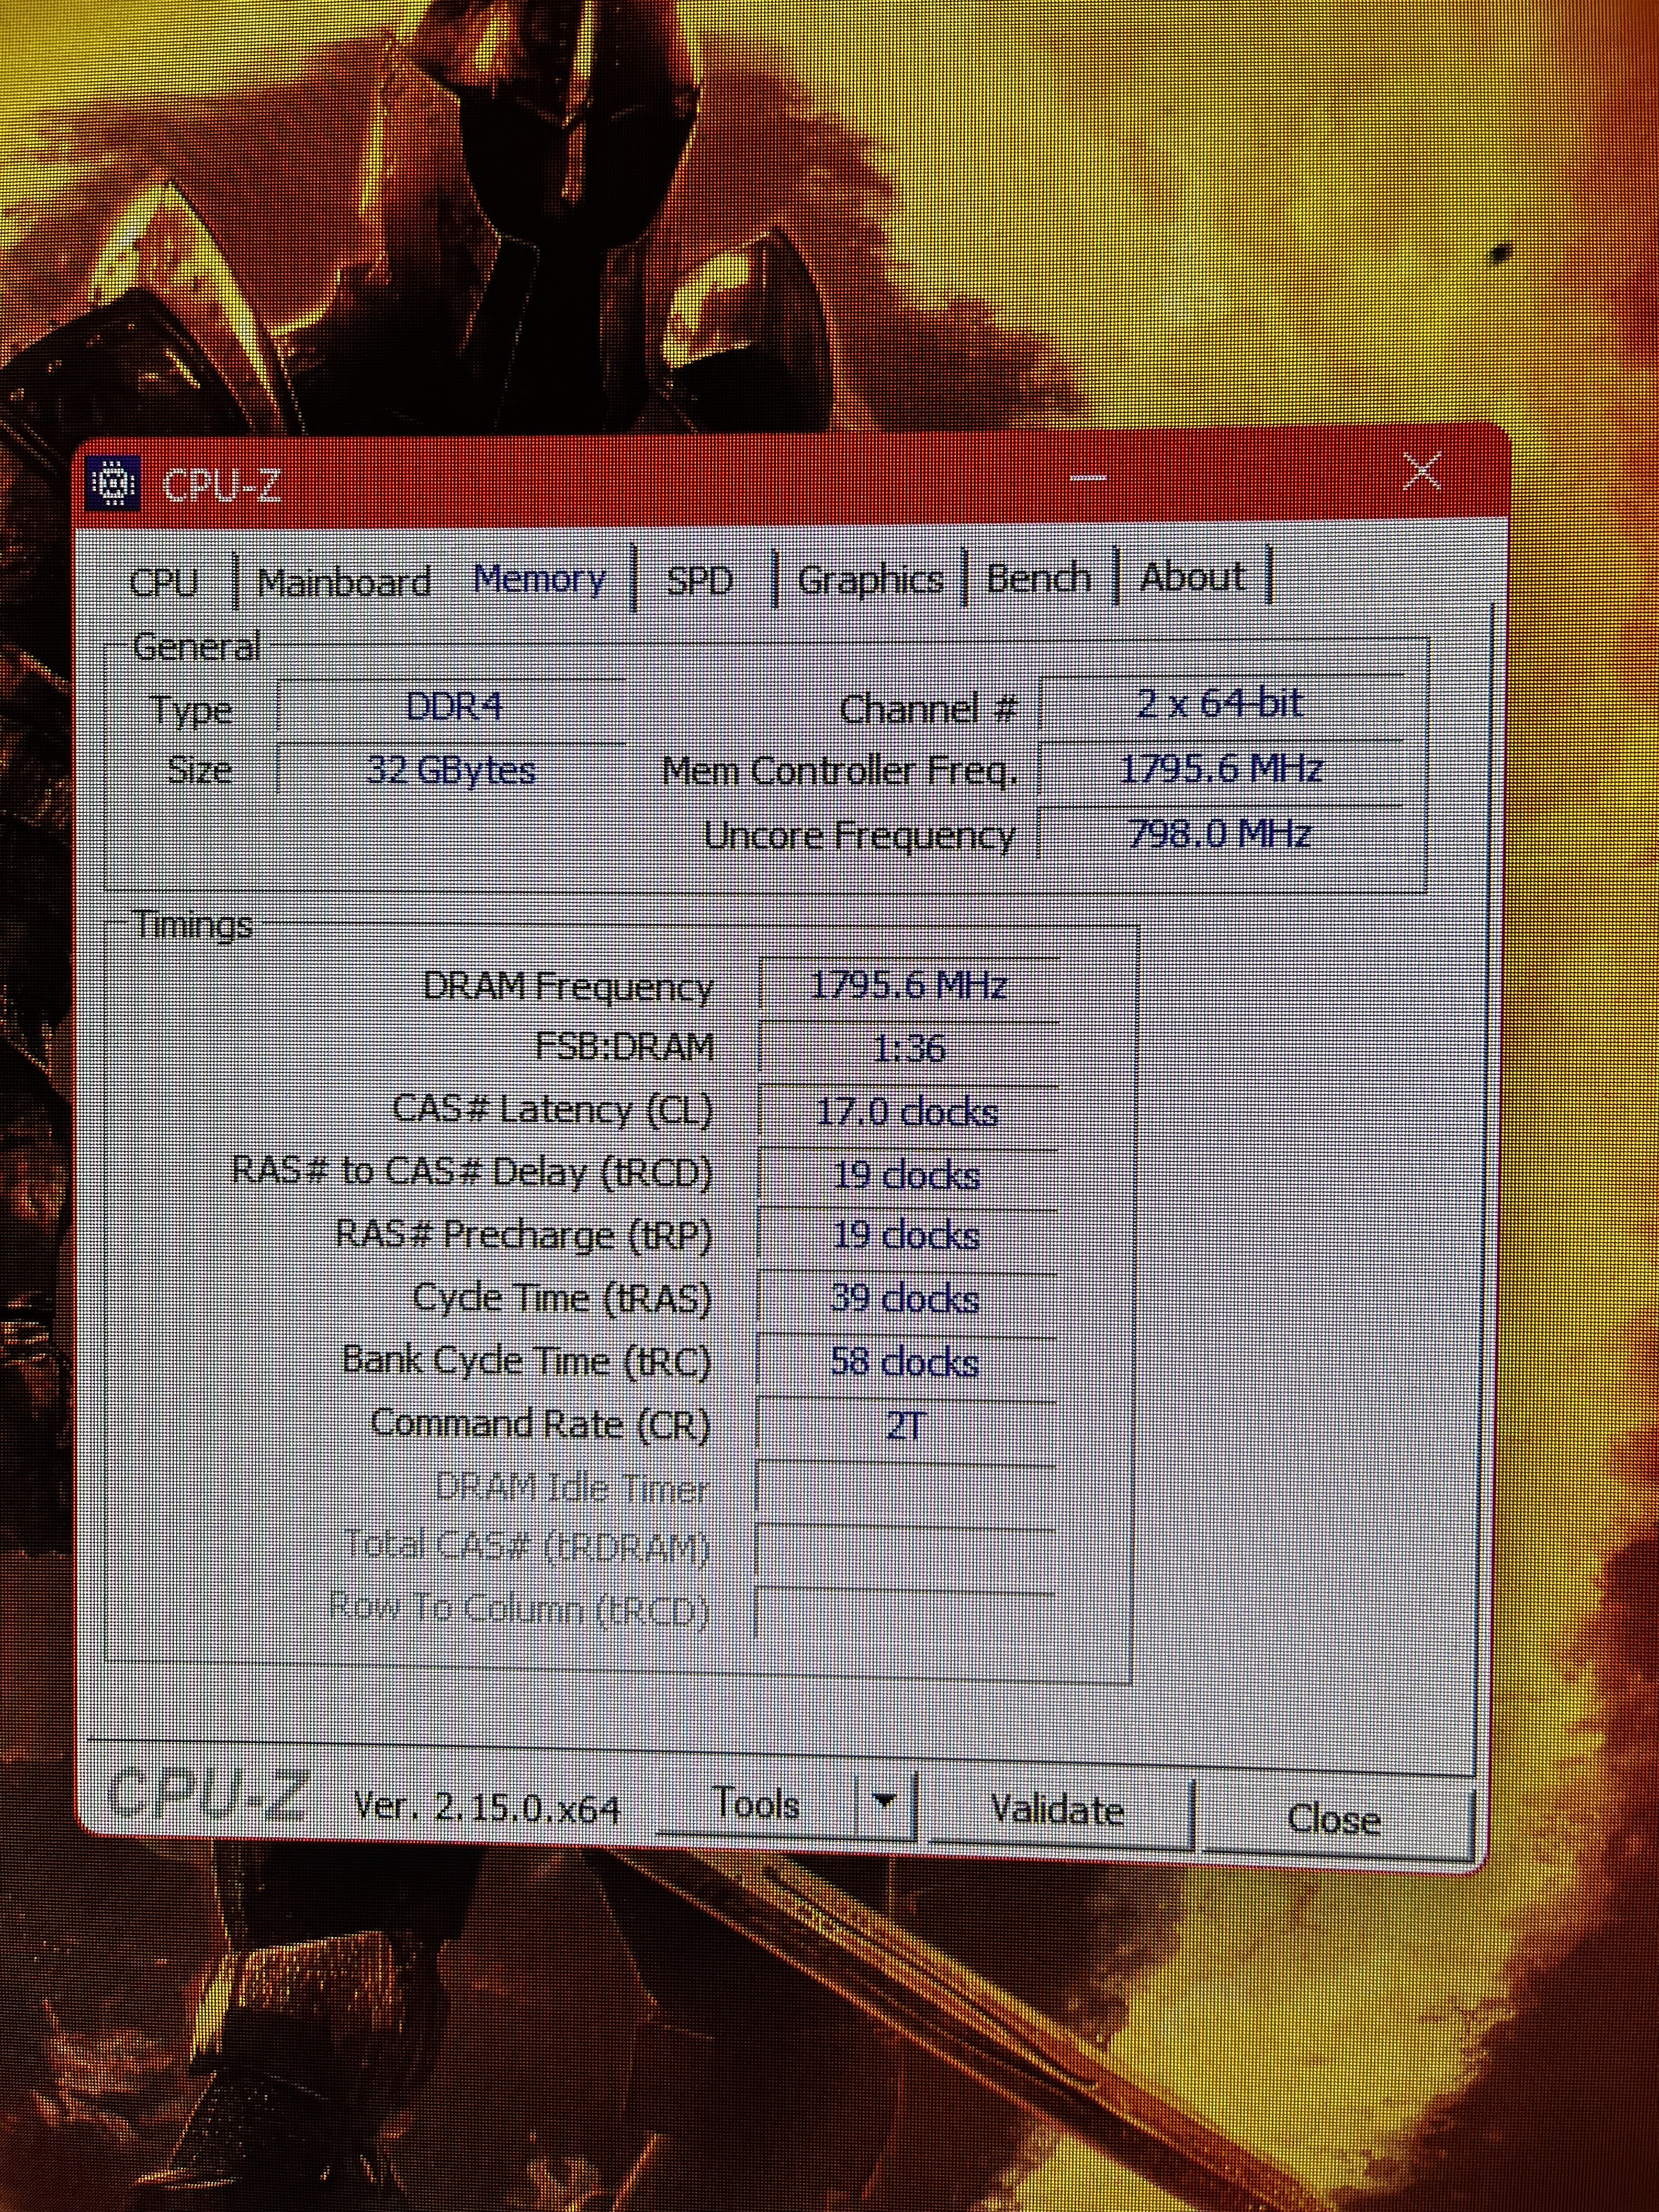Switch to the CPU tab

click(x=164, y=581)
